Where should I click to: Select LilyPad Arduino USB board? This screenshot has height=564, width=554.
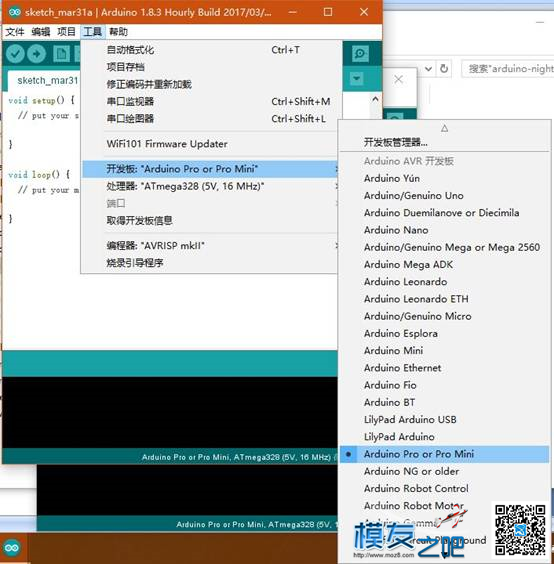pos(444,420)
